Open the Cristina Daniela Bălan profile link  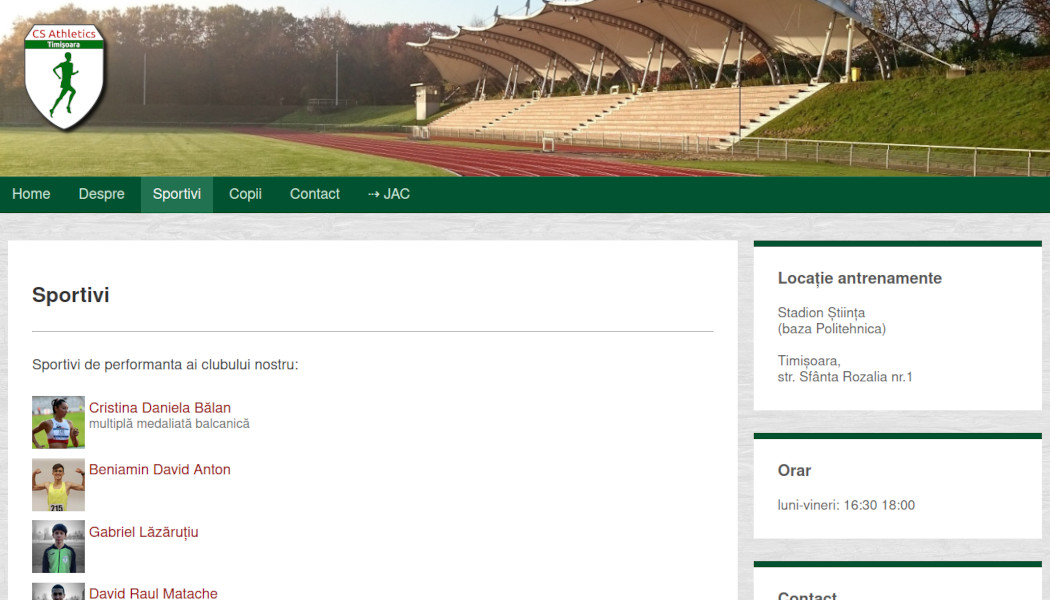pos(160,408)
